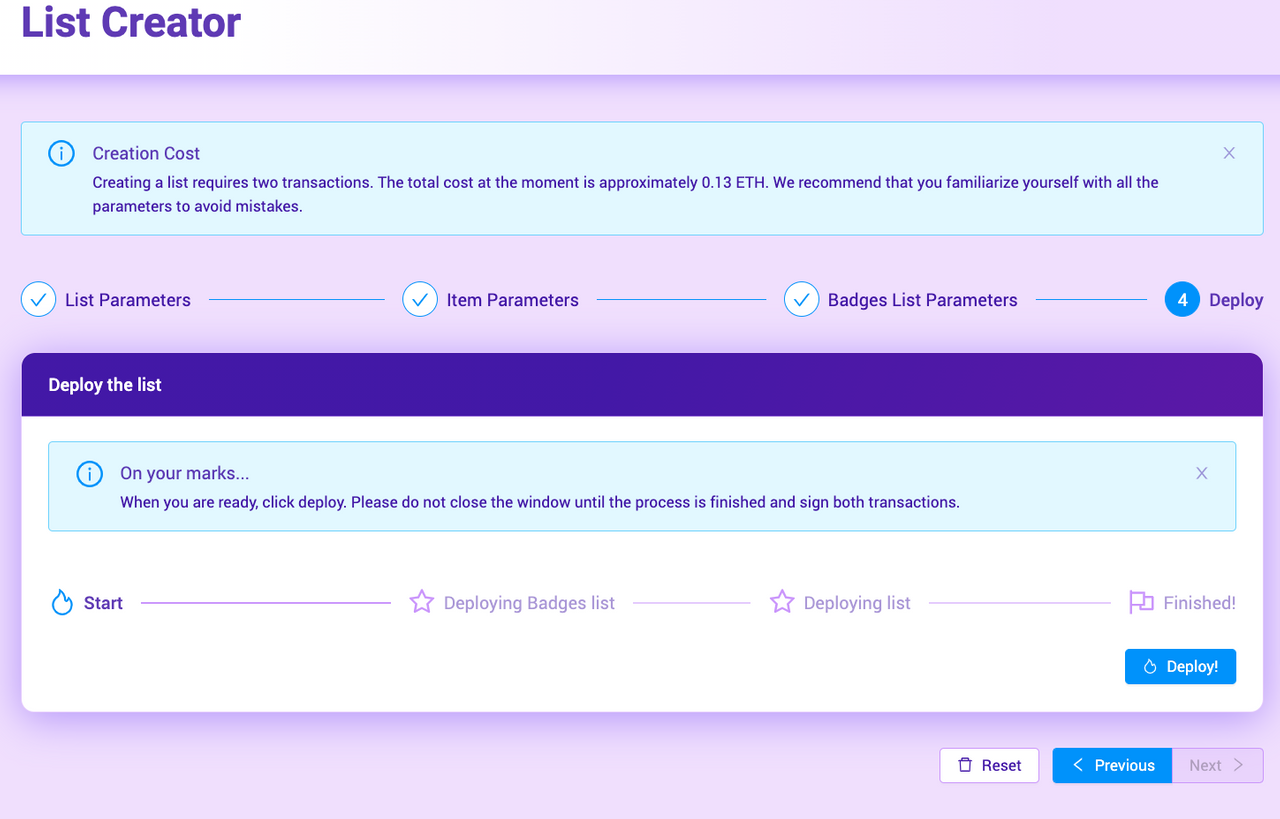Reset the list creator form
The width and height of the screenshot is (1280, 819).
tap(989, 765)
